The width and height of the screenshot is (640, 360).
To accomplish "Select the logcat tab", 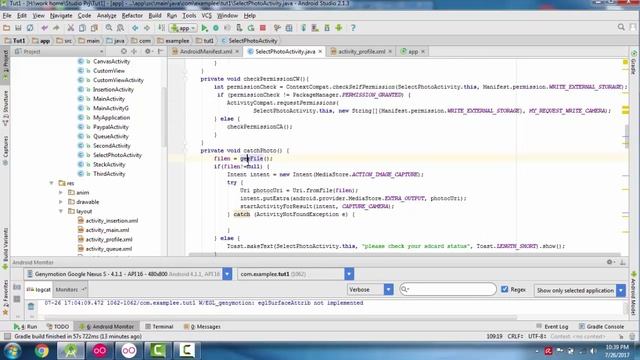I will click(x=39, y=289).
